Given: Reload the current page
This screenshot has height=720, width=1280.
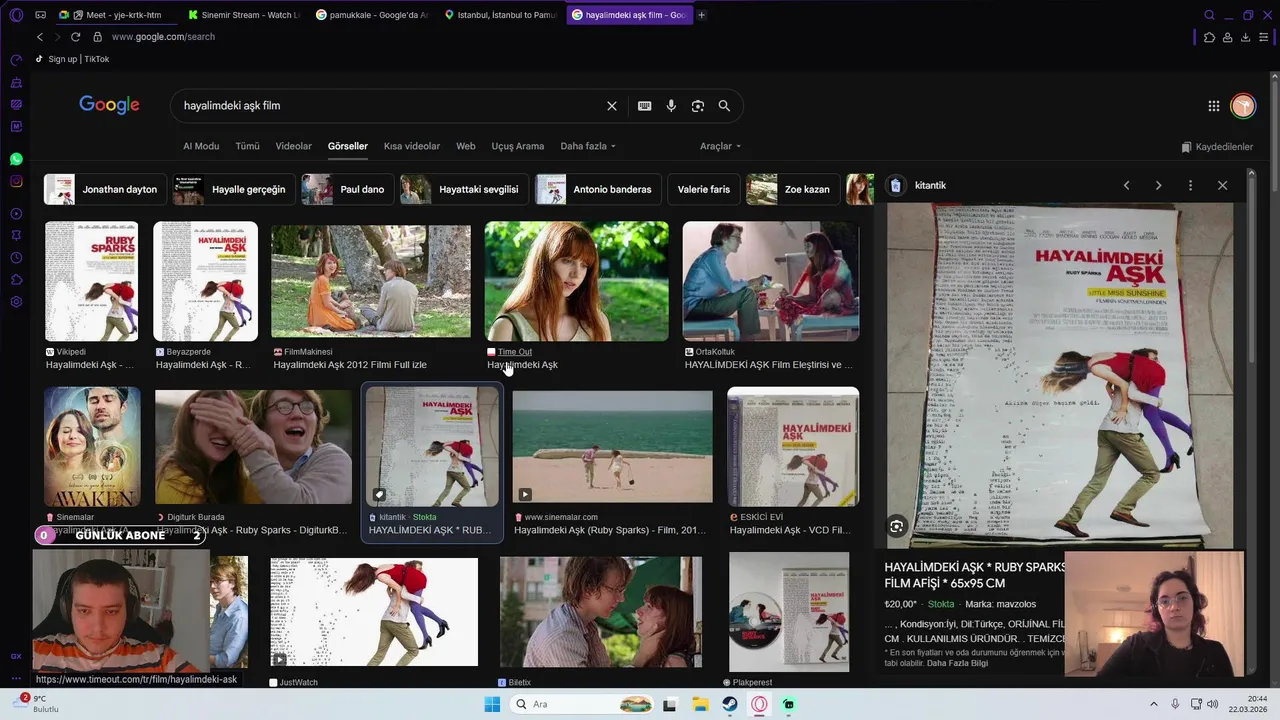Looking at the screenshot, I should [75, 37].
